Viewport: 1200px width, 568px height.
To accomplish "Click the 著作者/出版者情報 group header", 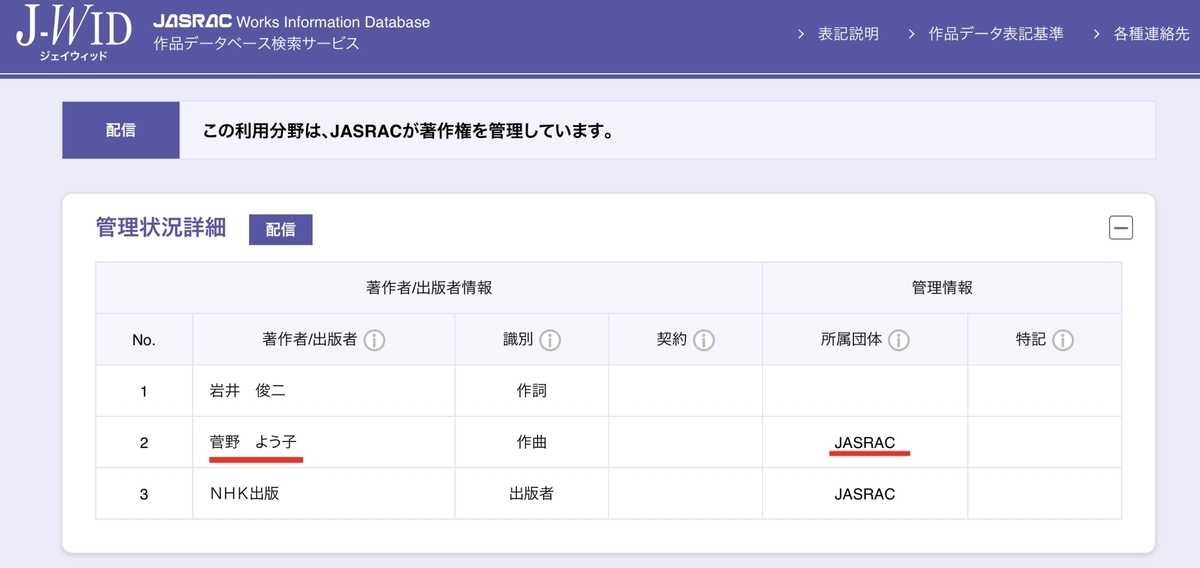I will pyautogui.click(x=429, y=288).
